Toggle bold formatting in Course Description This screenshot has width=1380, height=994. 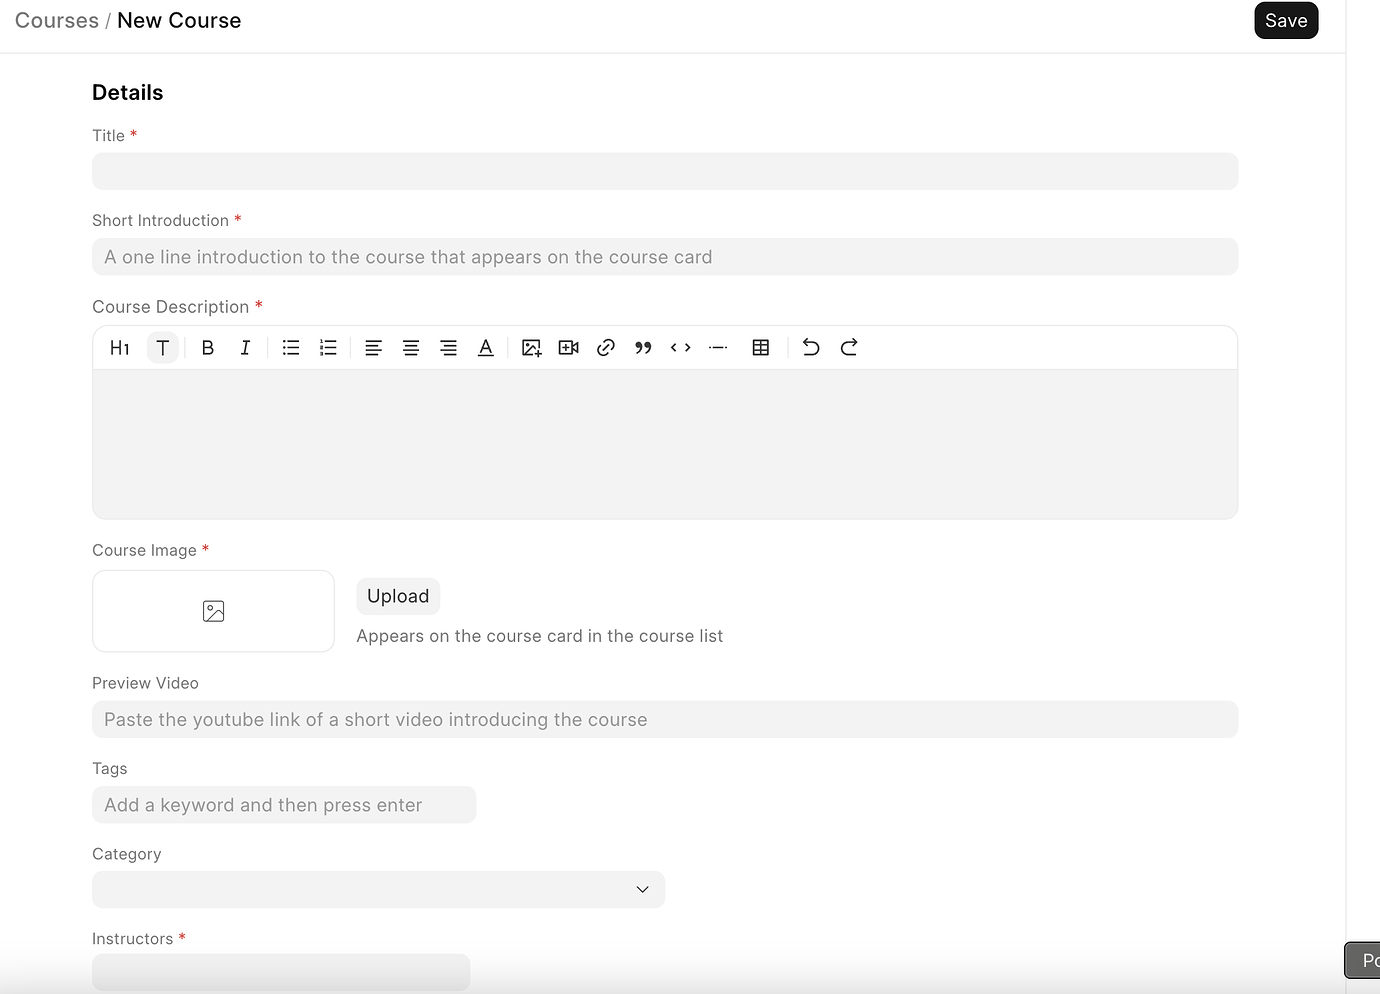208,348
